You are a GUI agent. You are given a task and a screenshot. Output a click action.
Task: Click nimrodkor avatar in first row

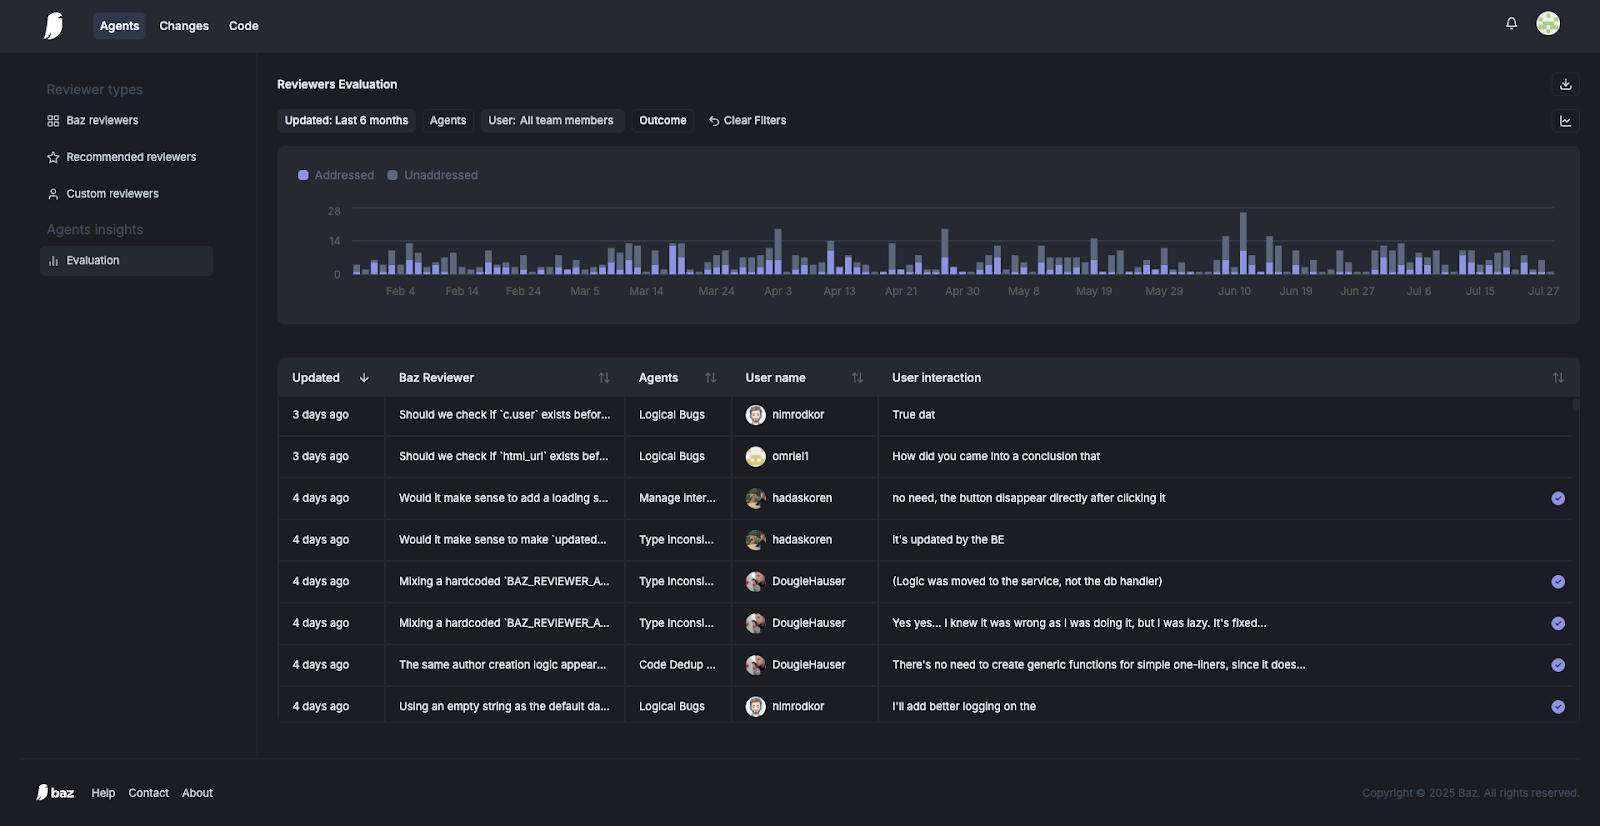coord(756,415)
